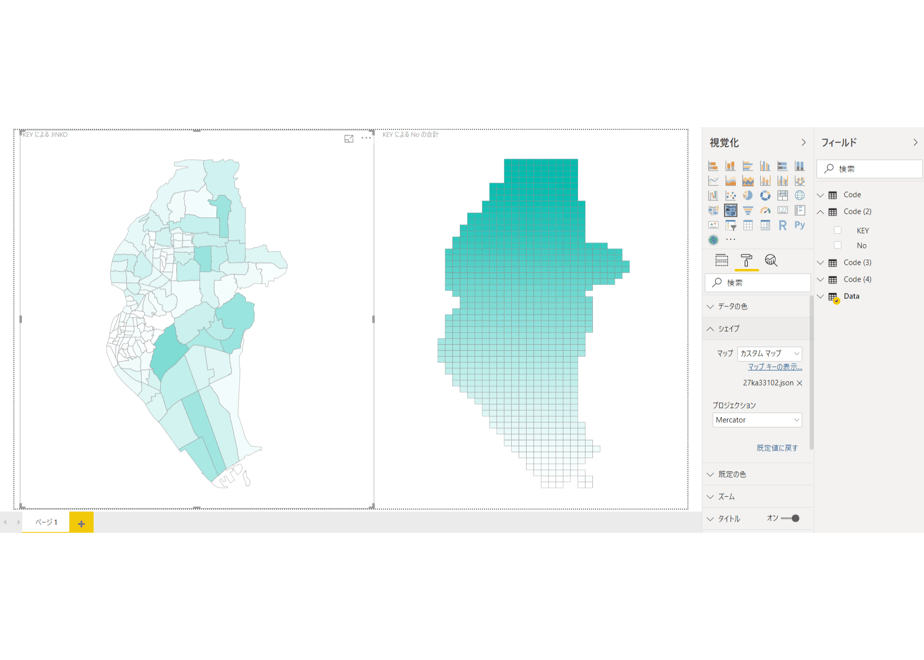The height and width of the screenshot is (660, 924).
Task: Switch to the ページ 1 tab
Action: pyautogui.click(x=46, y=522)
